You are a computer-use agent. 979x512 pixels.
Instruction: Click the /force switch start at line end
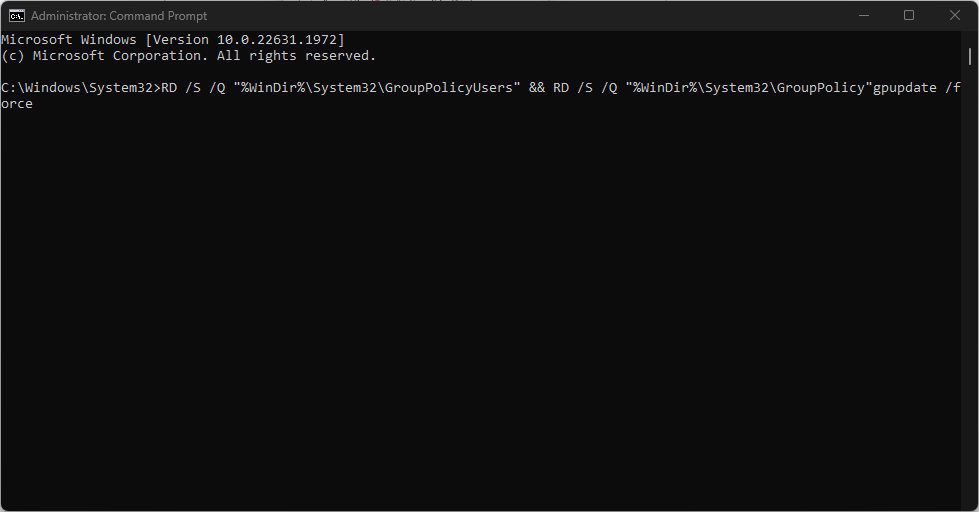(x=953, y=88)
